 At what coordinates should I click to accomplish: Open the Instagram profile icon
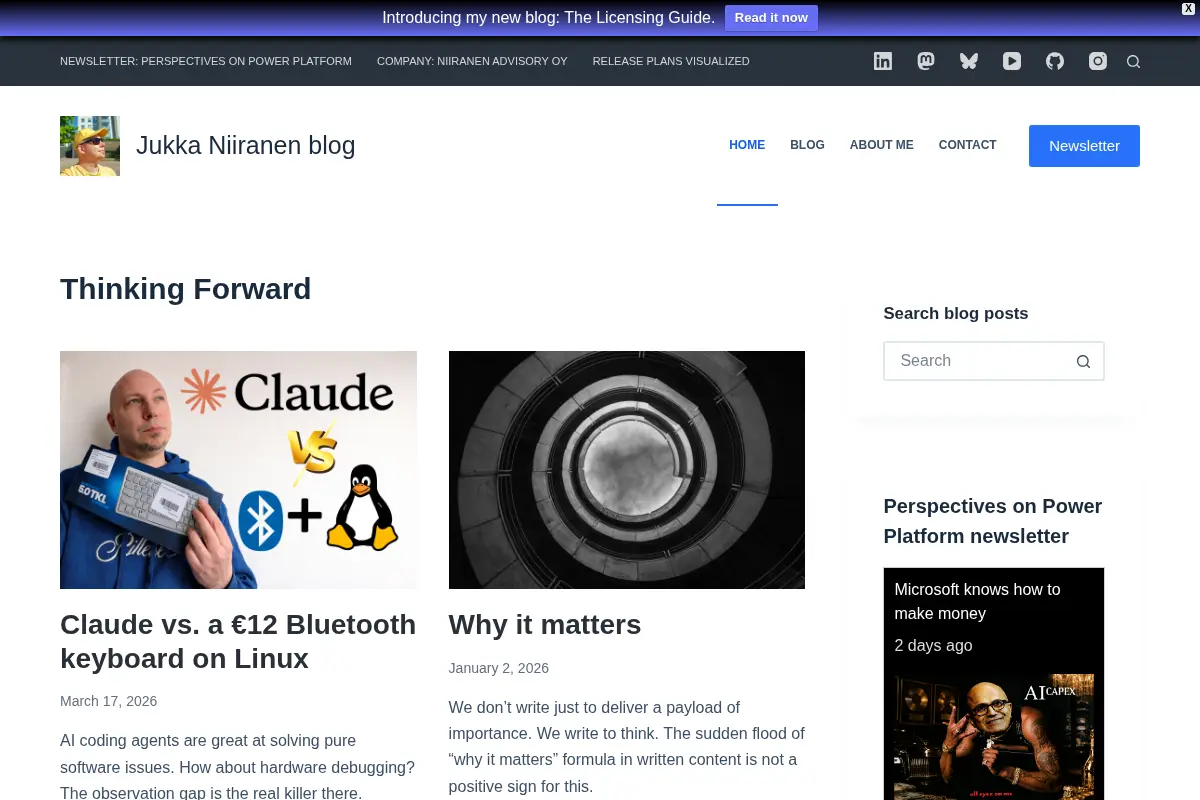click(x=1098, y=61)
